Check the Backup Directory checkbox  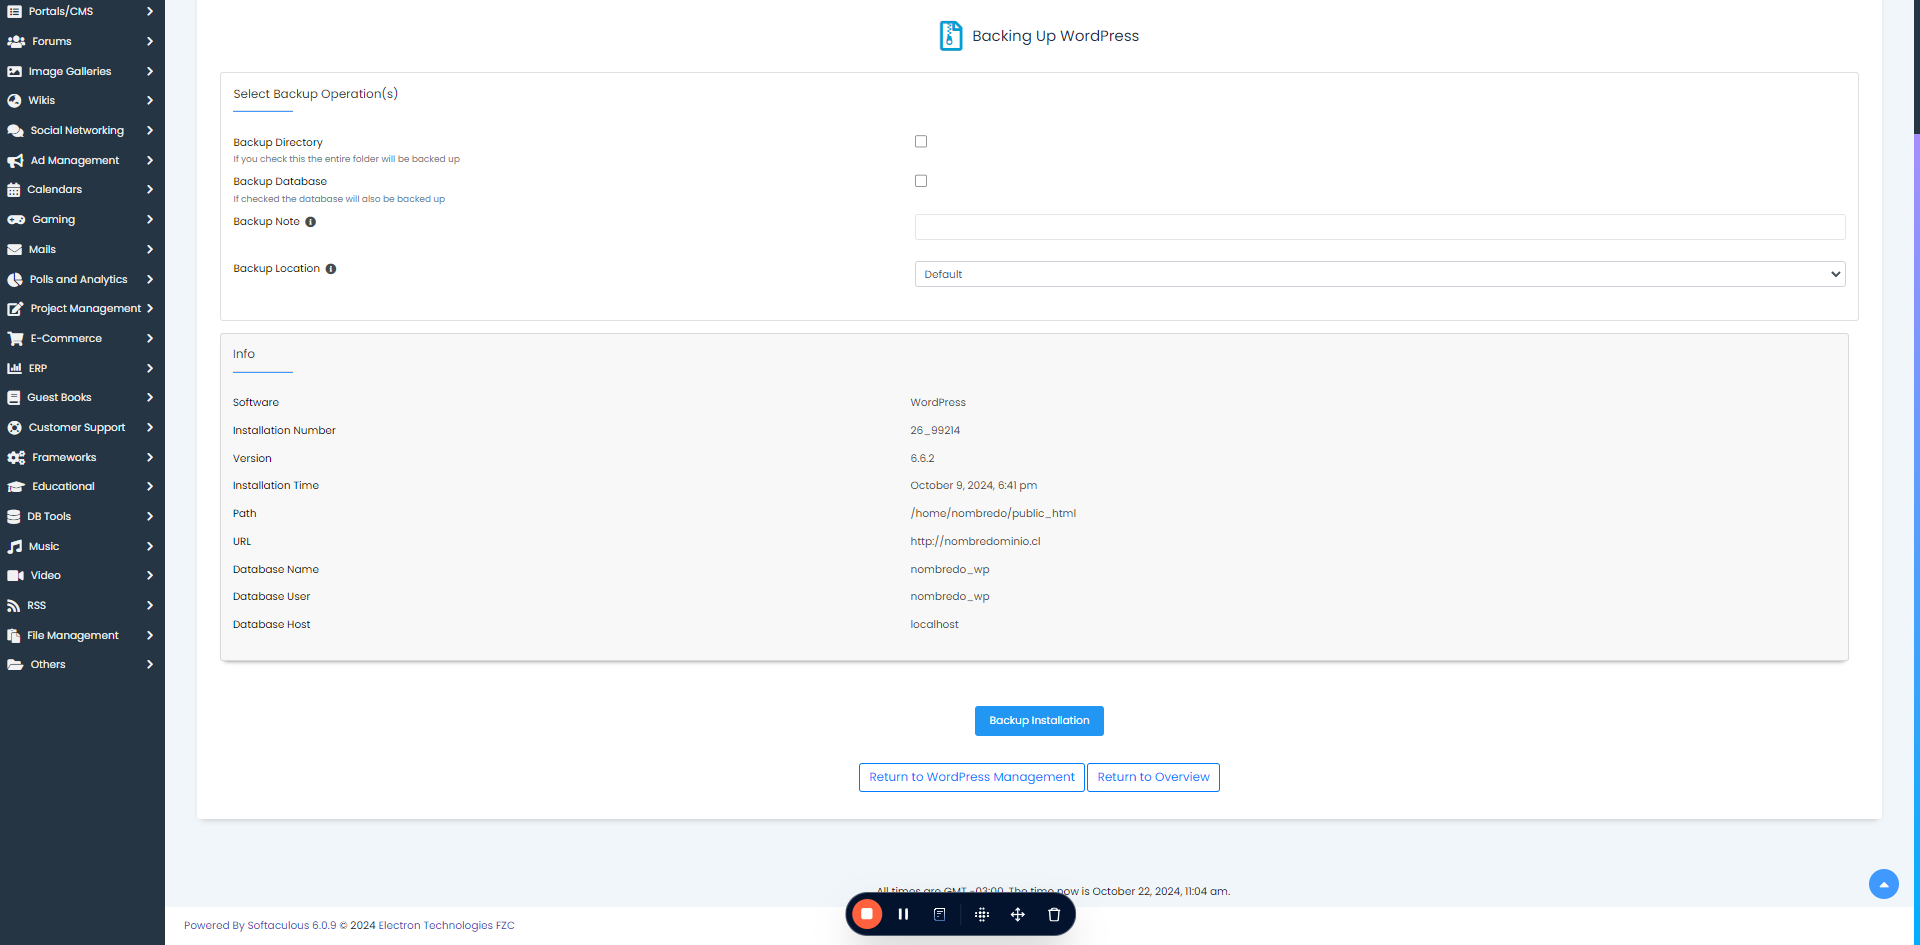(x=921, y=142)
